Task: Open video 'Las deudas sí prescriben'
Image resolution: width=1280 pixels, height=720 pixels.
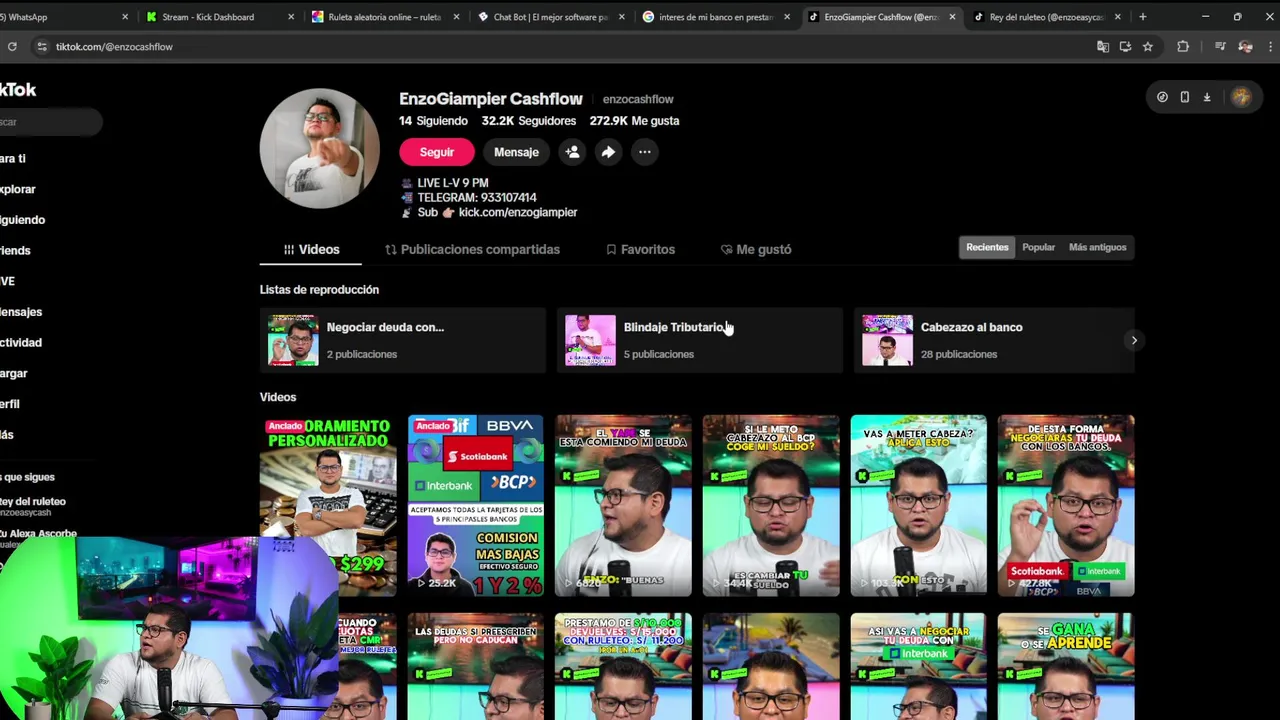Action: tap(475, 666)
